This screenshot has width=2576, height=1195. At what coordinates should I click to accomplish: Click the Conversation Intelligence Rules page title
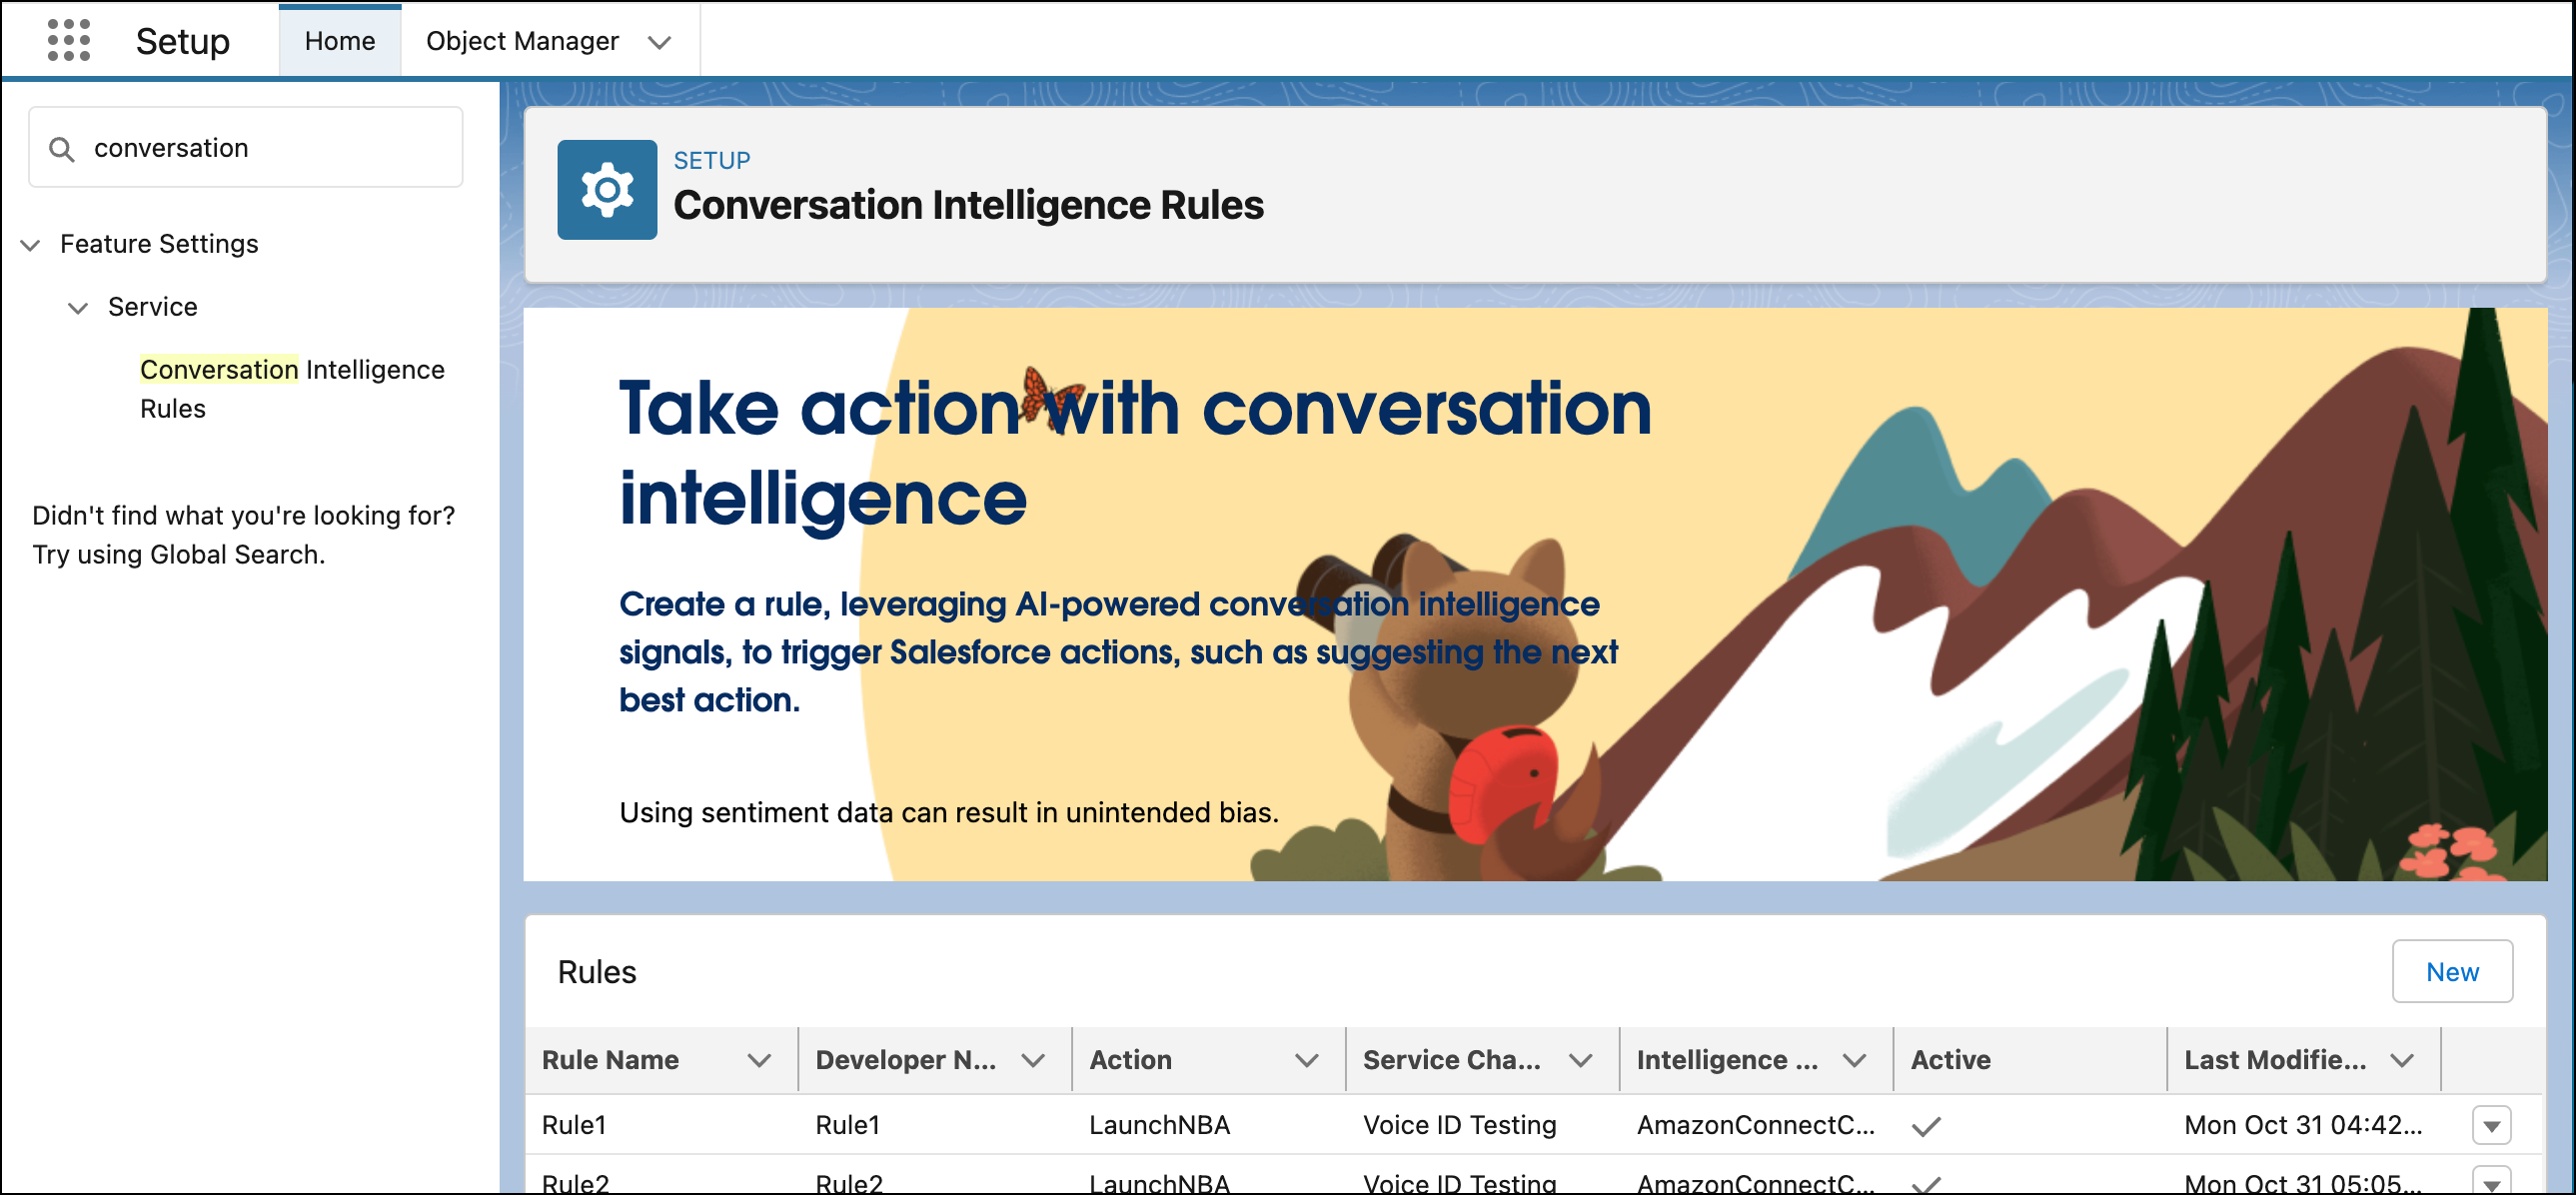(969, 205)
